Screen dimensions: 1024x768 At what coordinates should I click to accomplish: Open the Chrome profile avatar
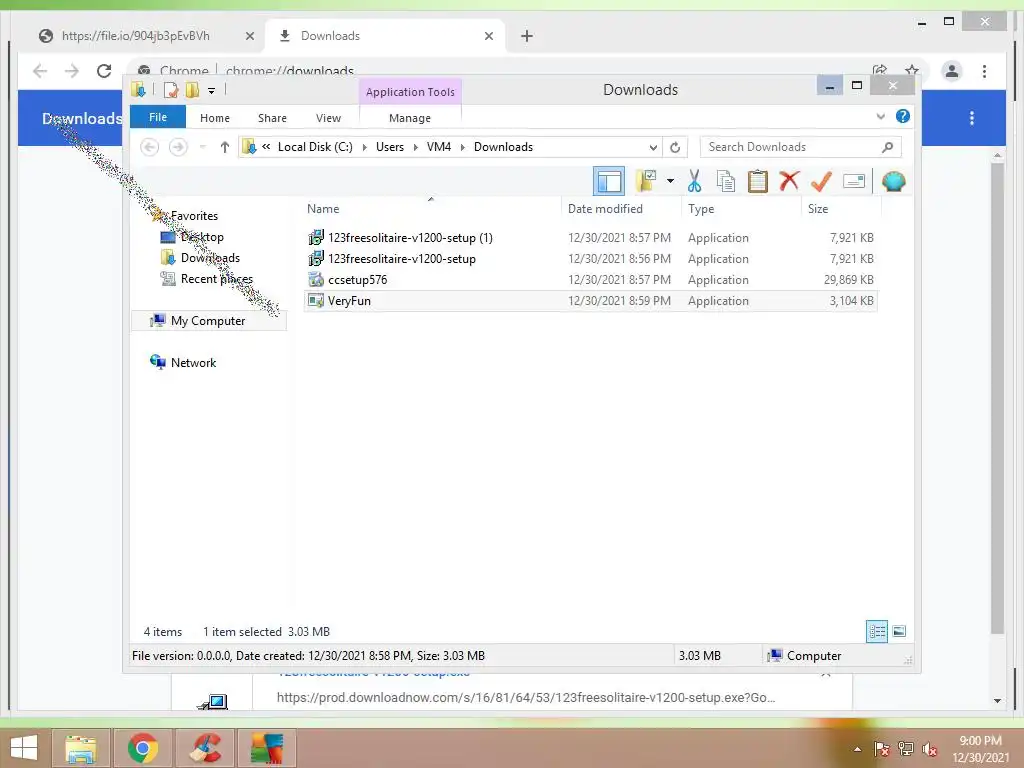click(x=952, y=71)
